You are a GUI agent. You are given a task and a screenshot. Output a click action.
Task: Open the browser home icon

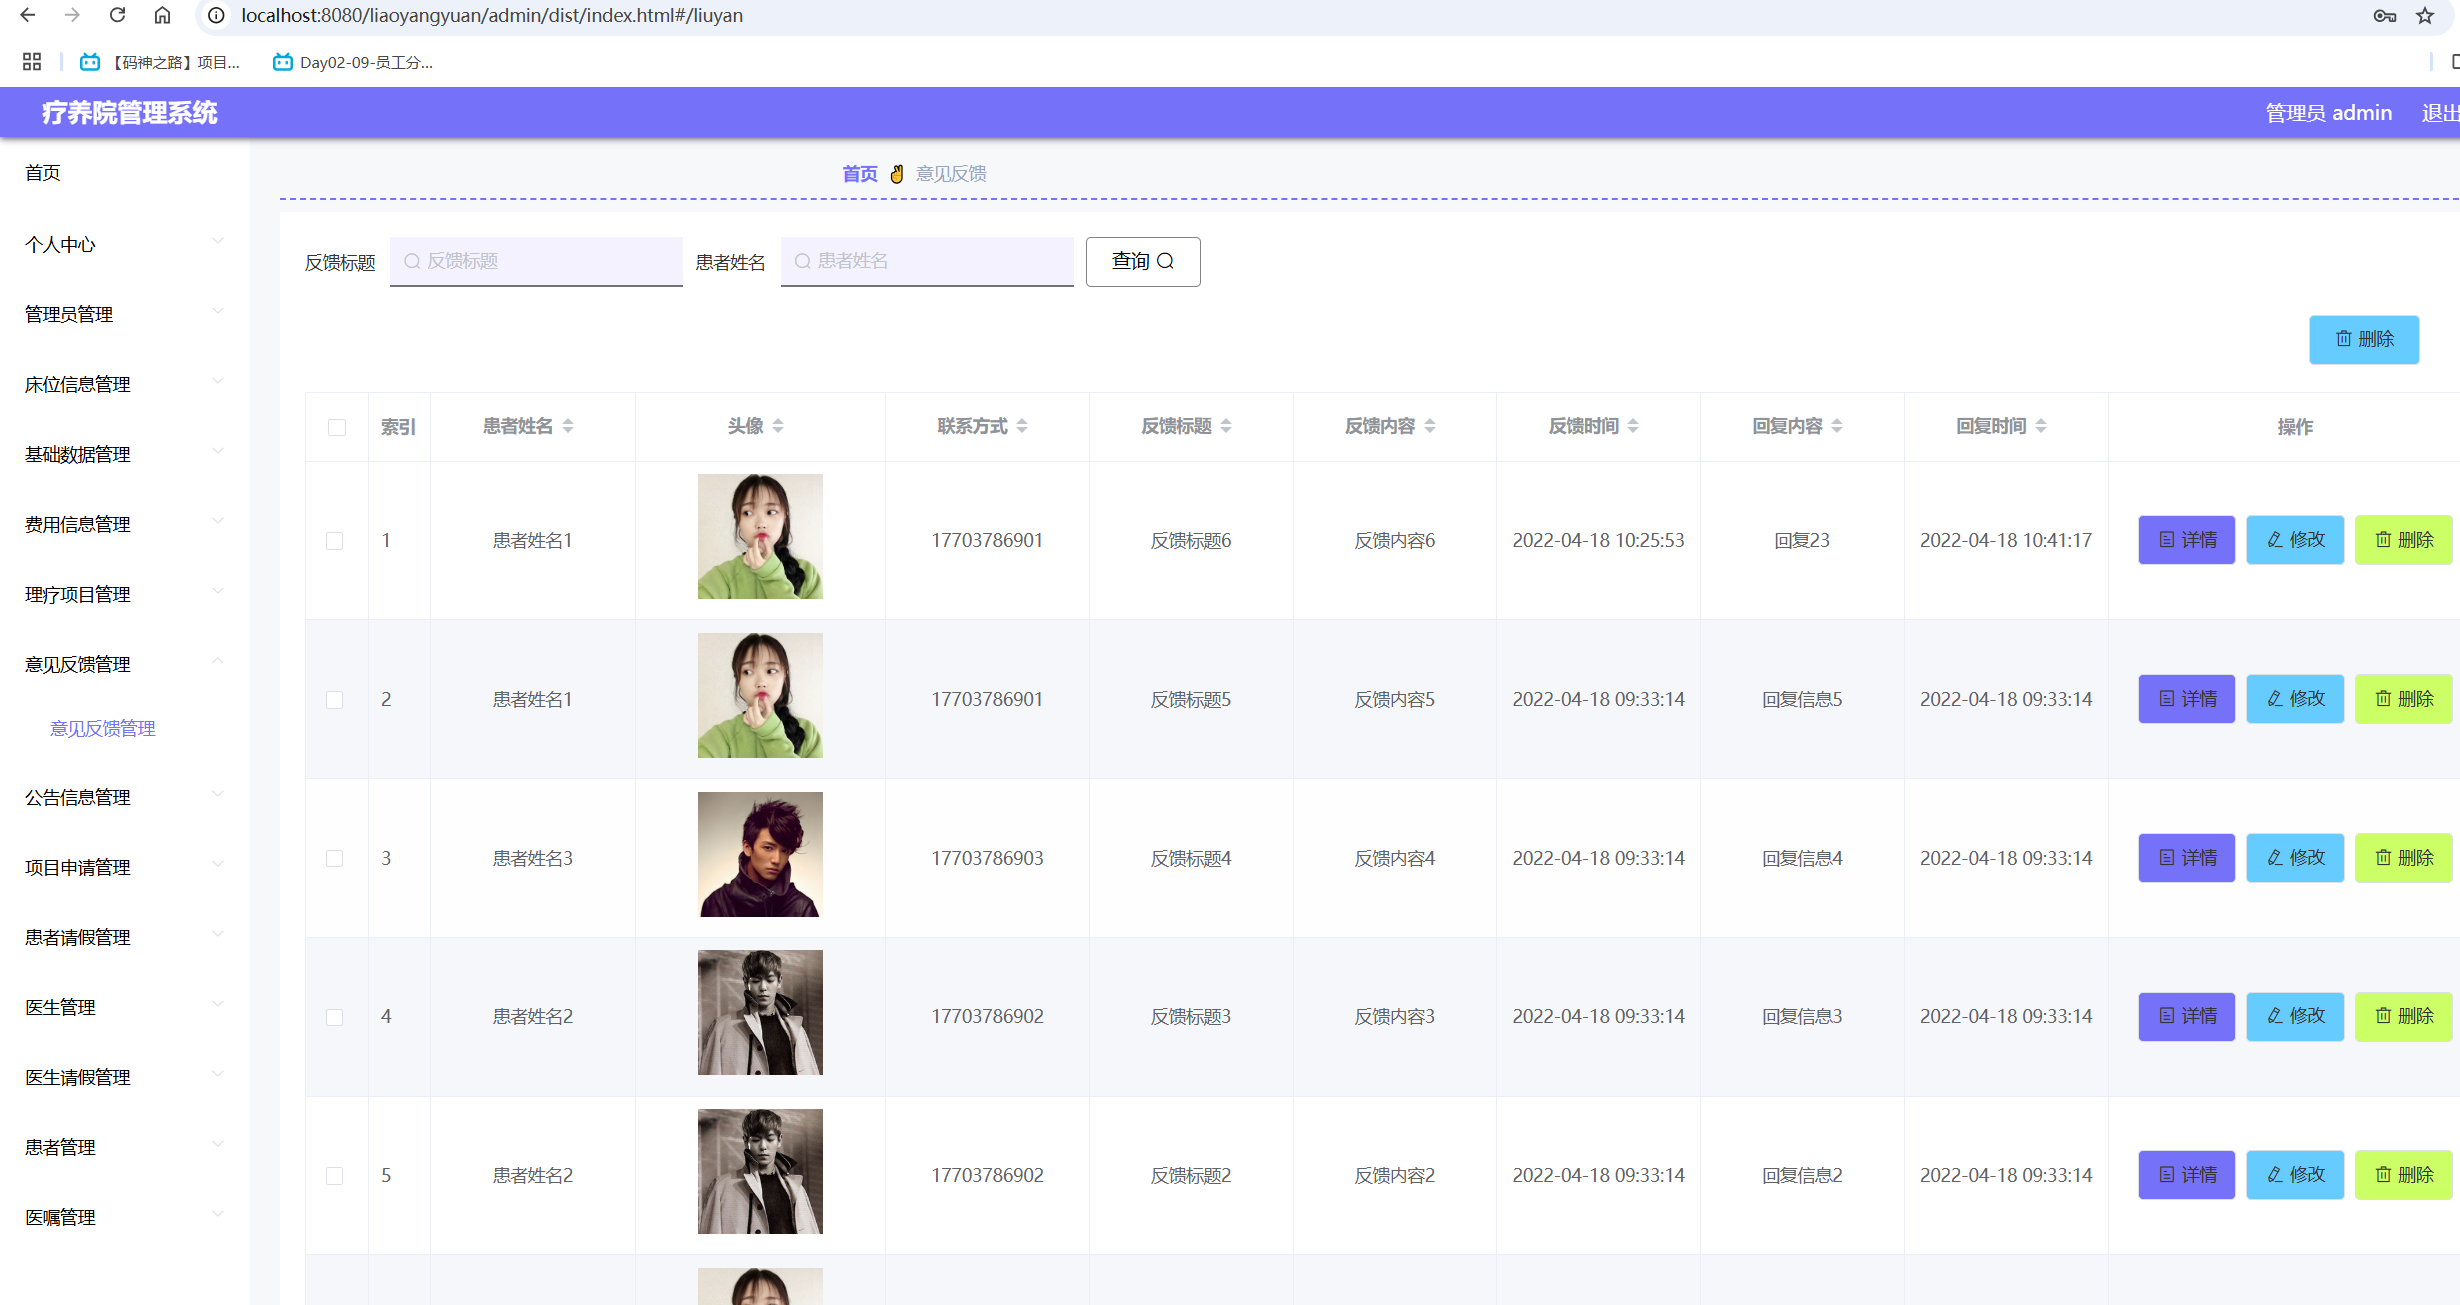(162, 15)
